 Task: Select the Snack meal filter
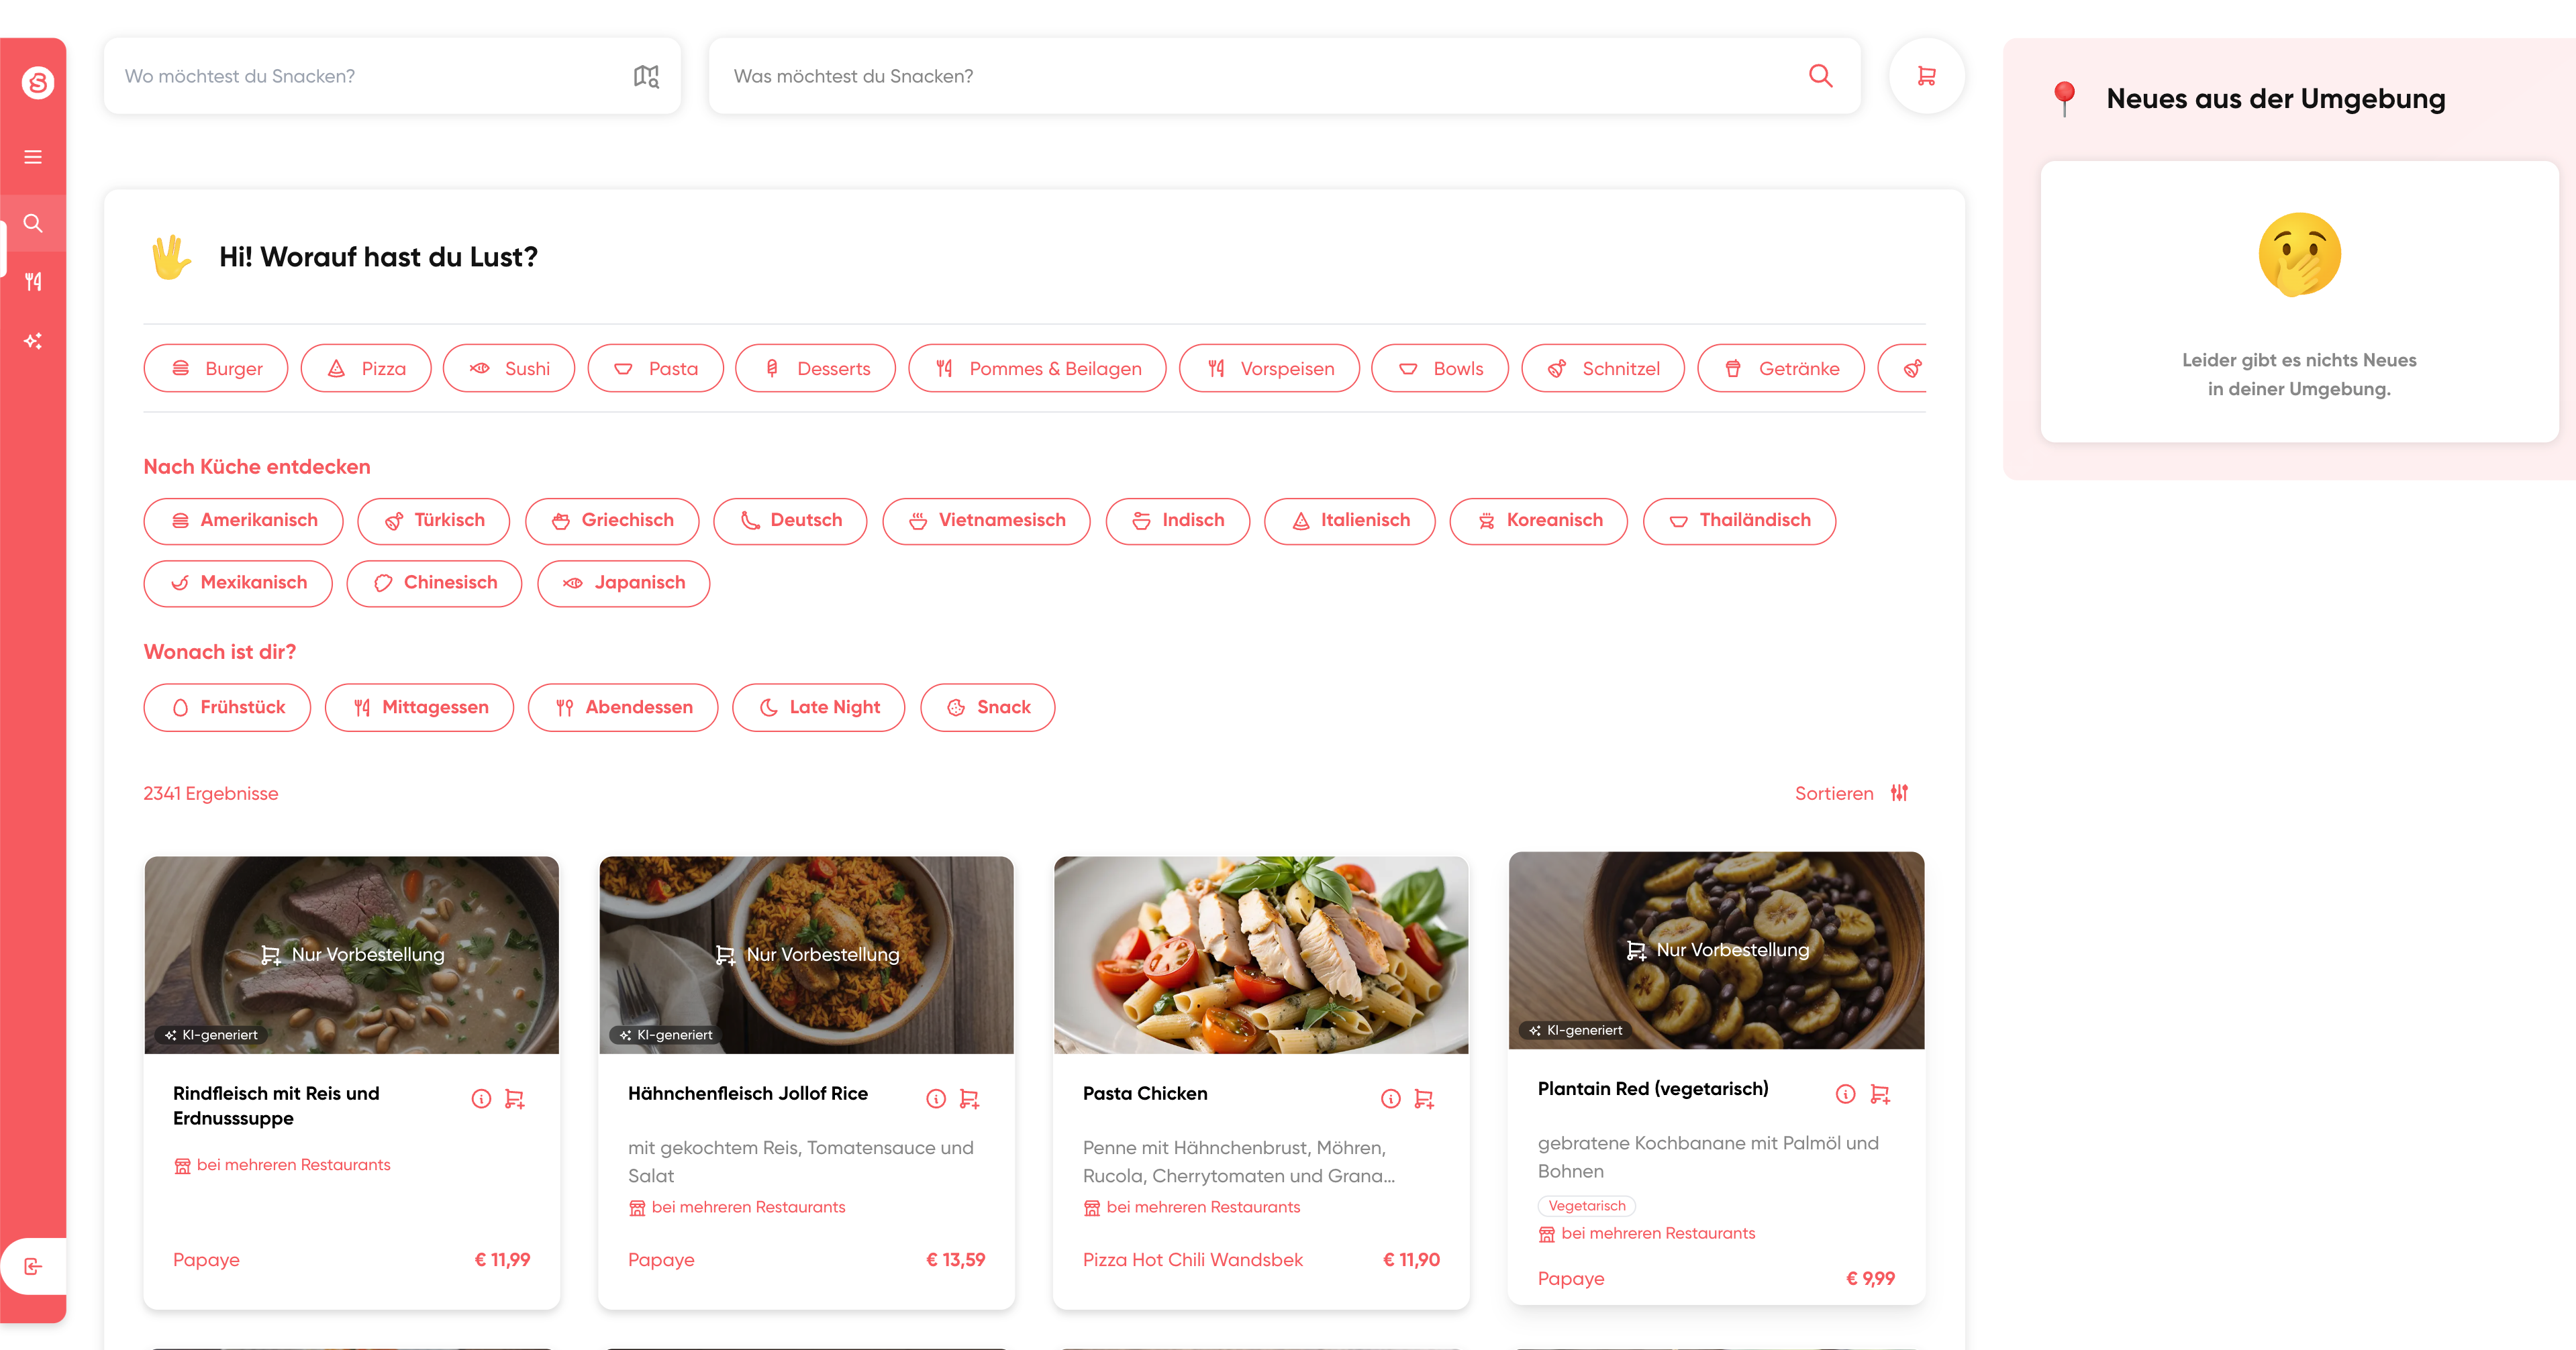coord(987,707)
